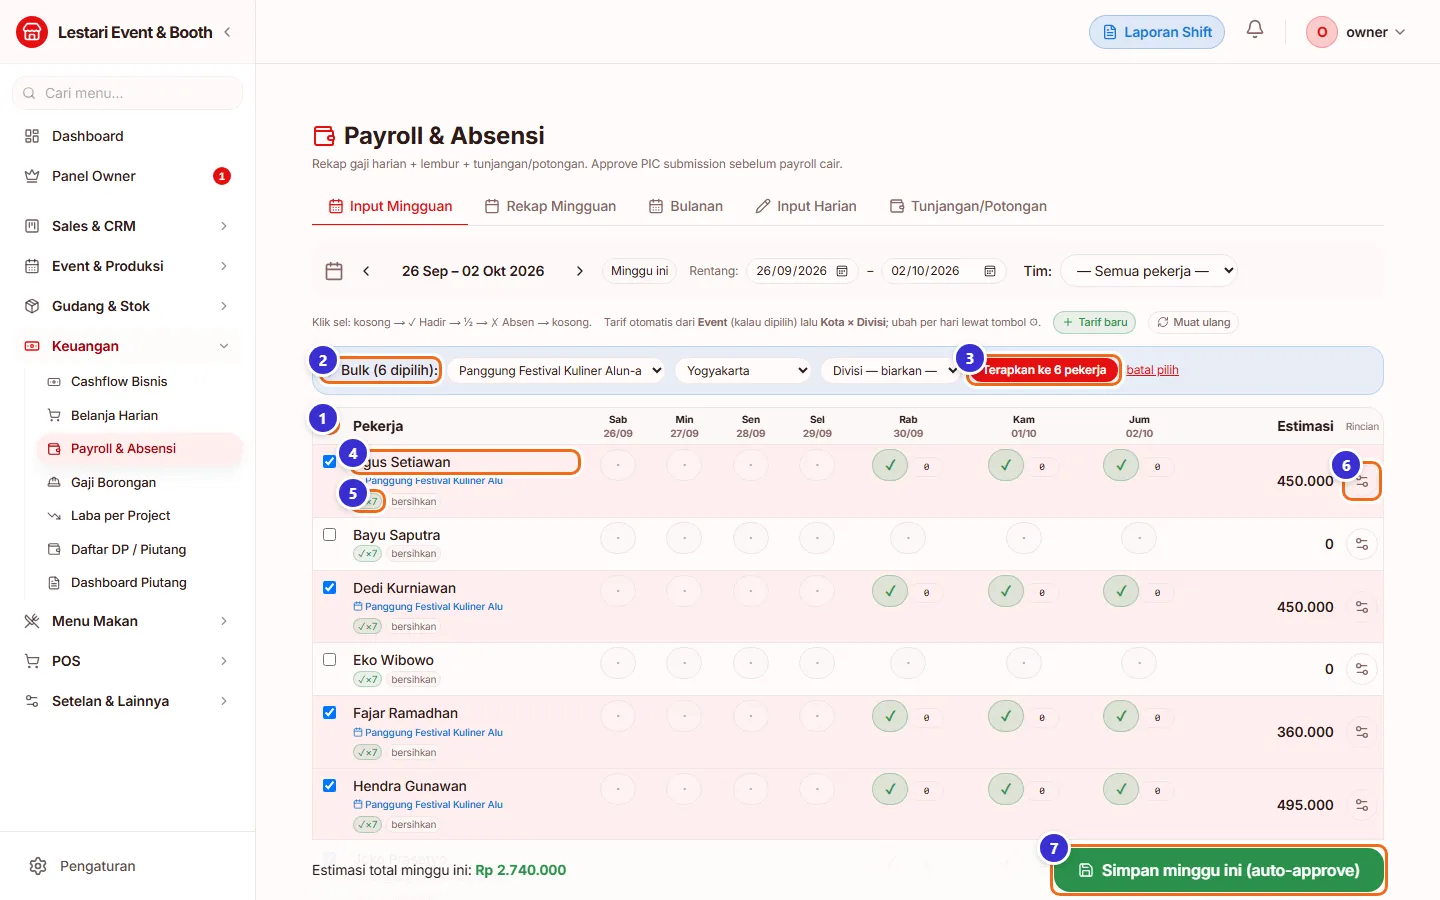Open the Yogyakarta city dropdown
Viewport: 1440px width, 900px height.
click(x=744, y=371)
